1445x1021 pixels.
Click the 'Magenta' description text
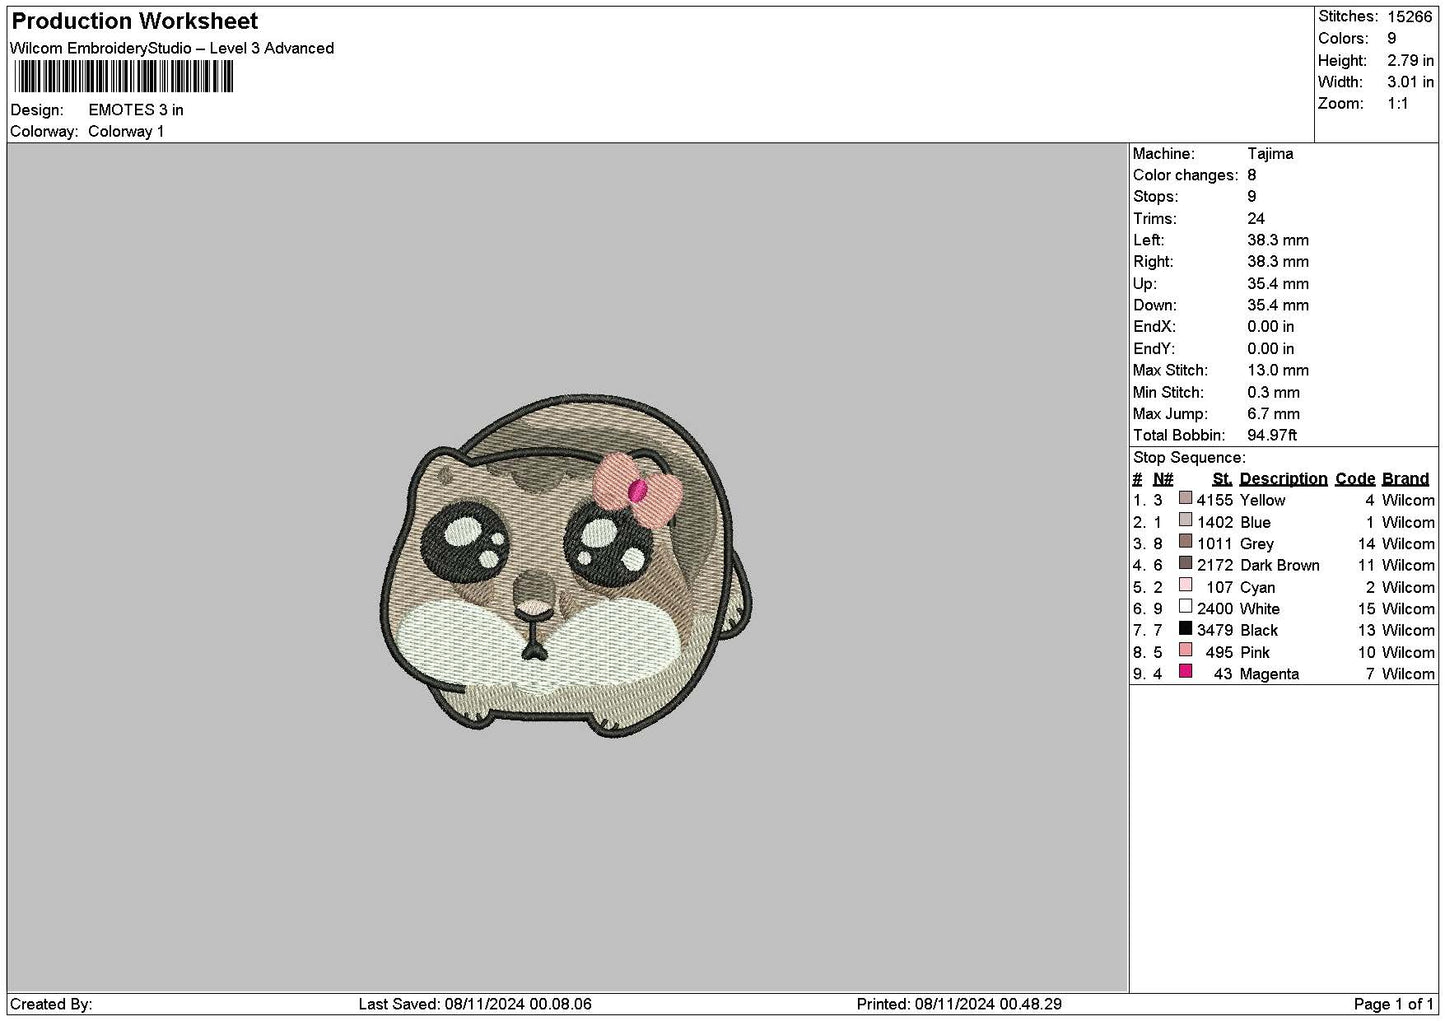(x=1269, y=674)
